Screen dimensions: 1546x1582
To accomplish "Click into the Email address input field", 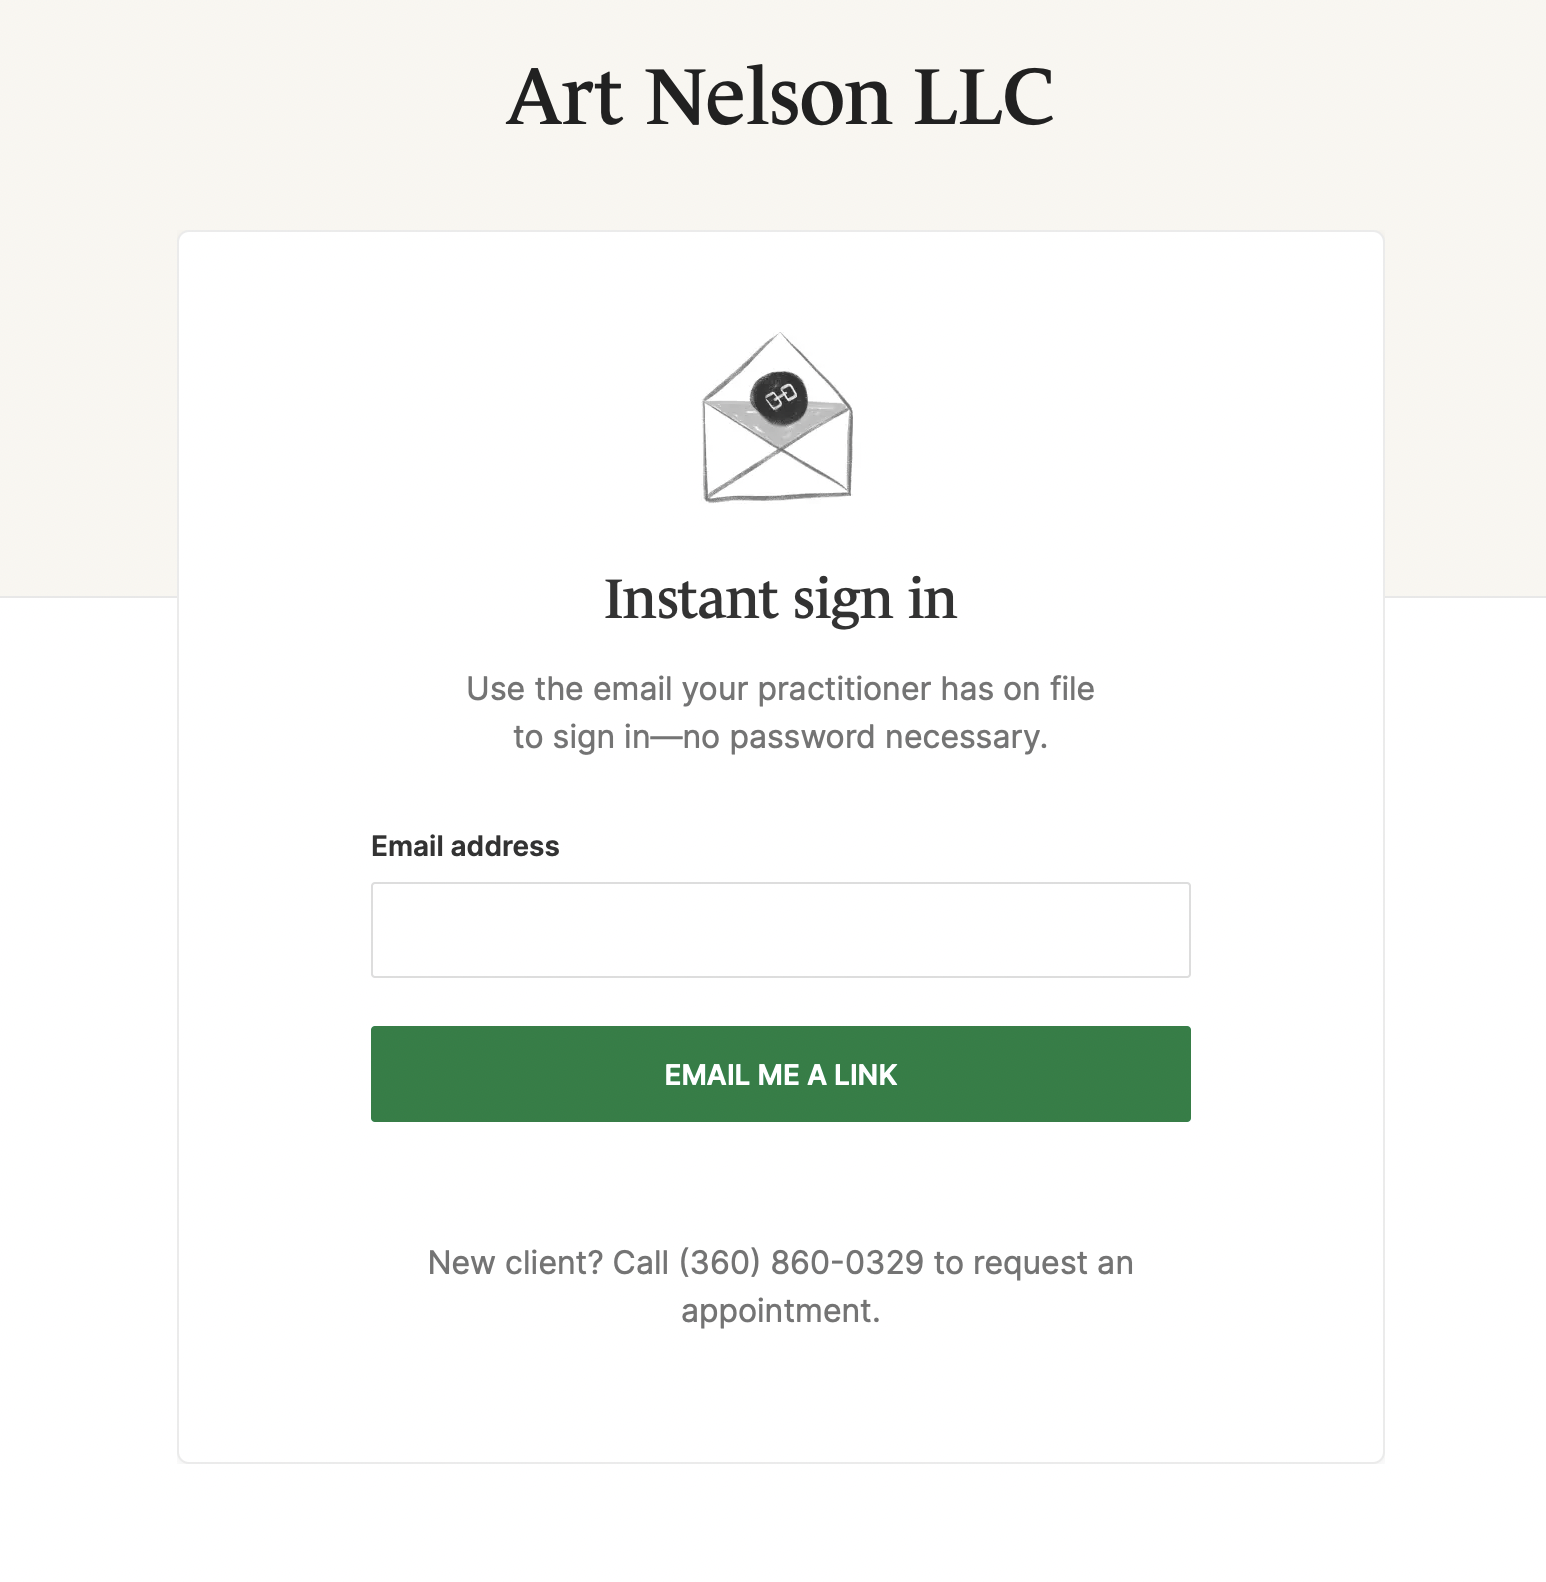I will 780,929.
